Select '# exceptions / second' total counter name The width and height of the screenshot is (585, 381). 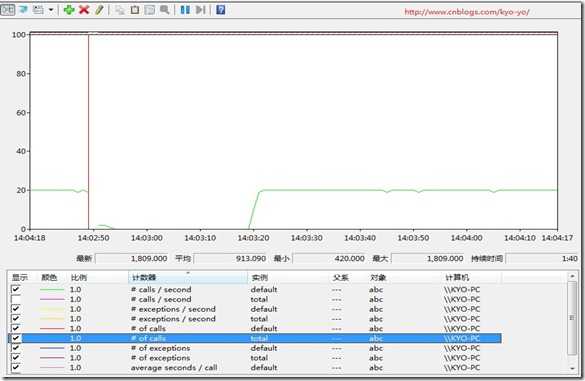(x=173, y=319)
